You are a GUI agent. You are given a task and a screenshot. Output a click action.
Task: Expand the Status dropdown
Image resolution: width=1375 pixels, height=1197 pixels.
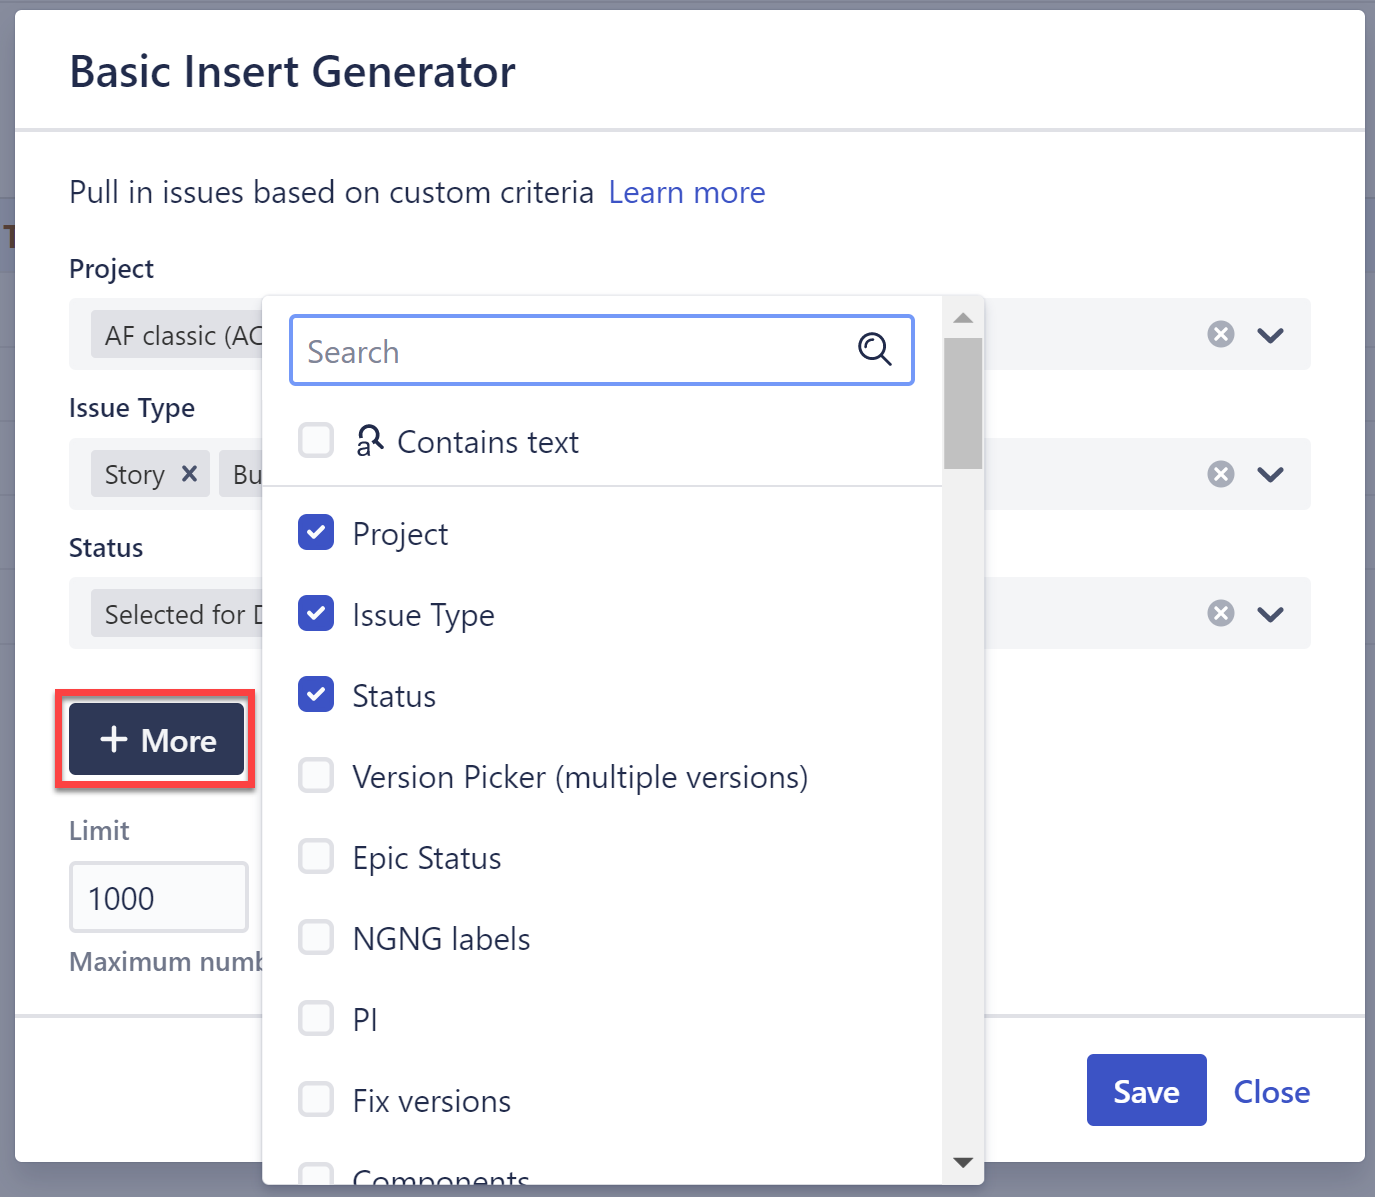[x=1271, y=613]
